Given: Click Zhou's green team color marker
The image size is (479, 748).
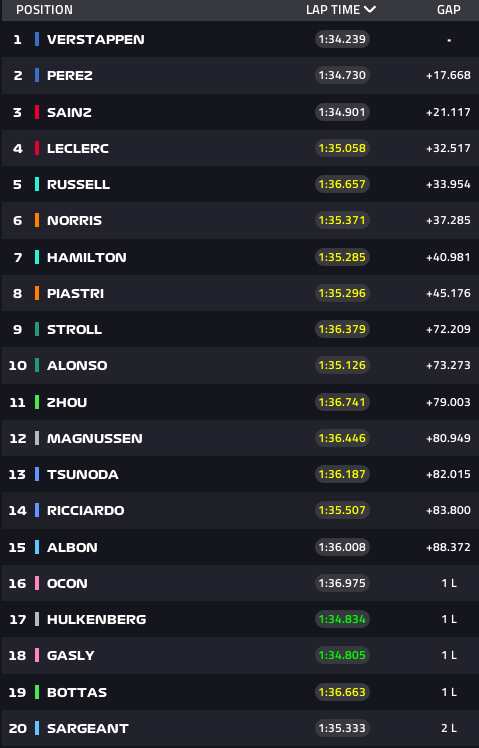Looking at the screenshot, I should (x=37, y=402).
